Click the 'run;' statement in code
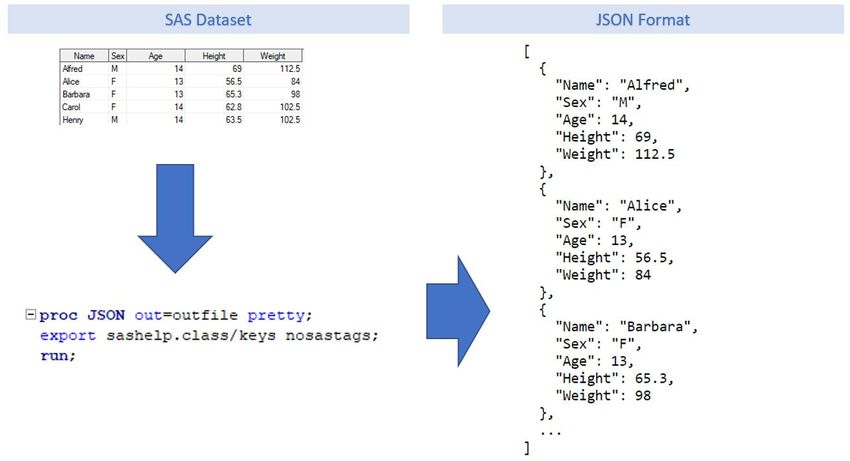The height and width of the screenshot is (461, 850). coord(57,356)
